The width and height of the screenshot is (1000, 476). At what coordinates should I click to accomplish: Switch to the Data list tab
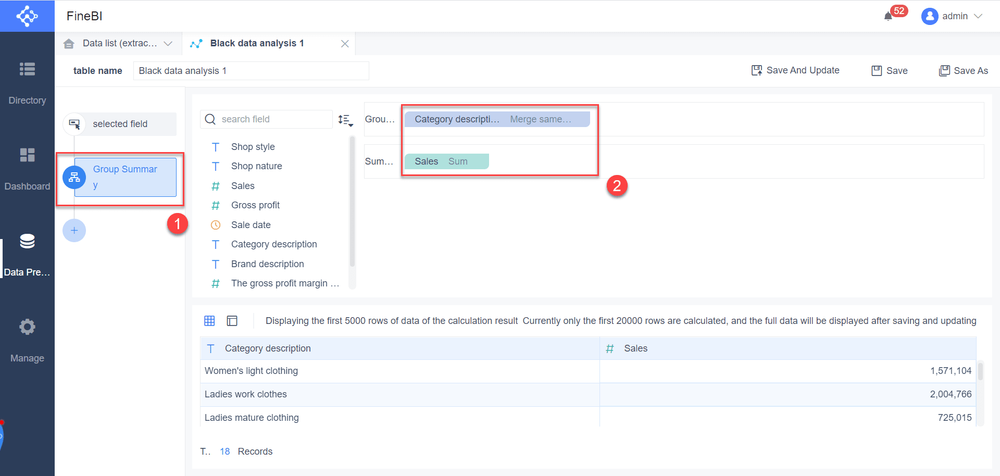pyautogui.click(x=113, y=44)
